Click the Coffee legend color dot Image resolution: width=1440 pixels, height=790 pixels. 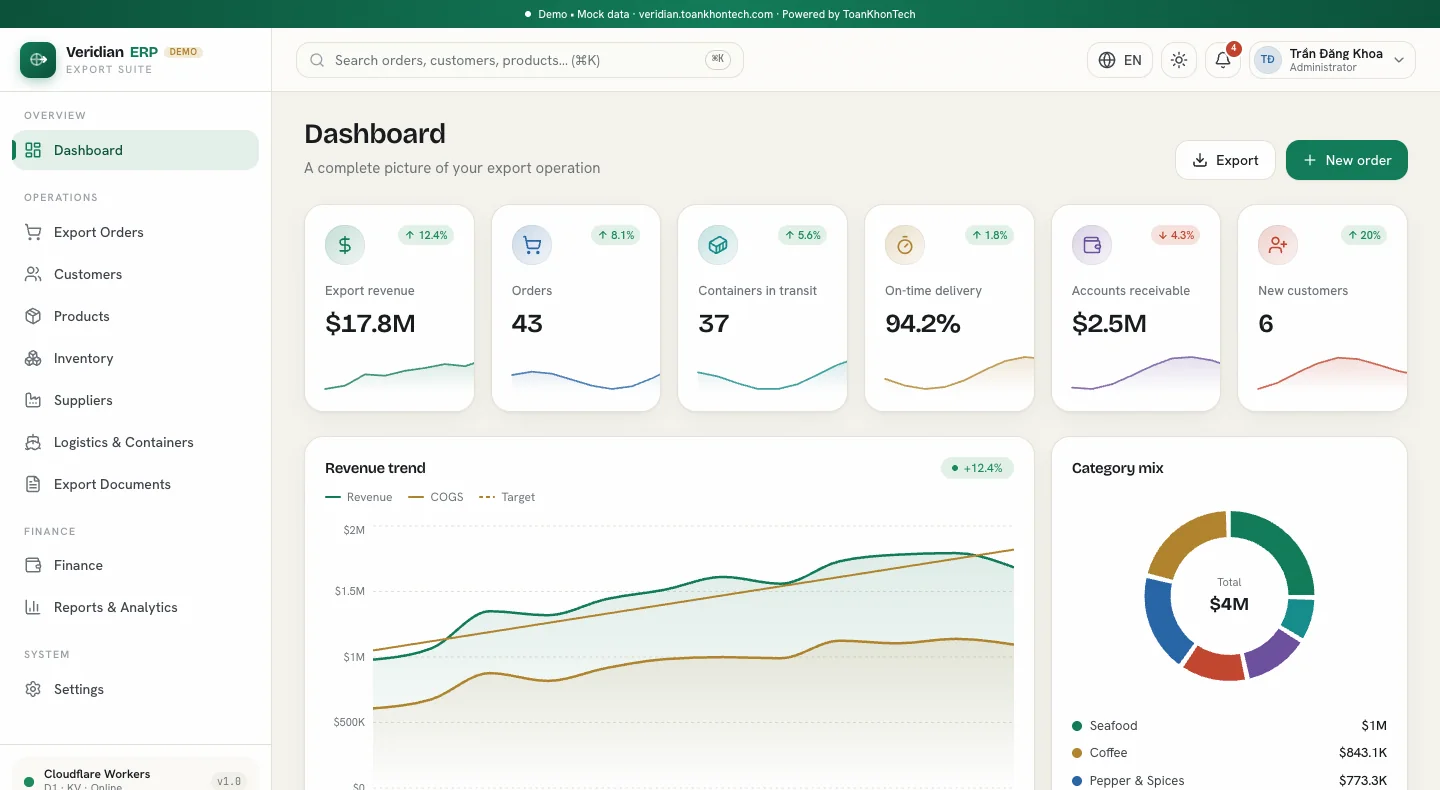coord(1077,753)
